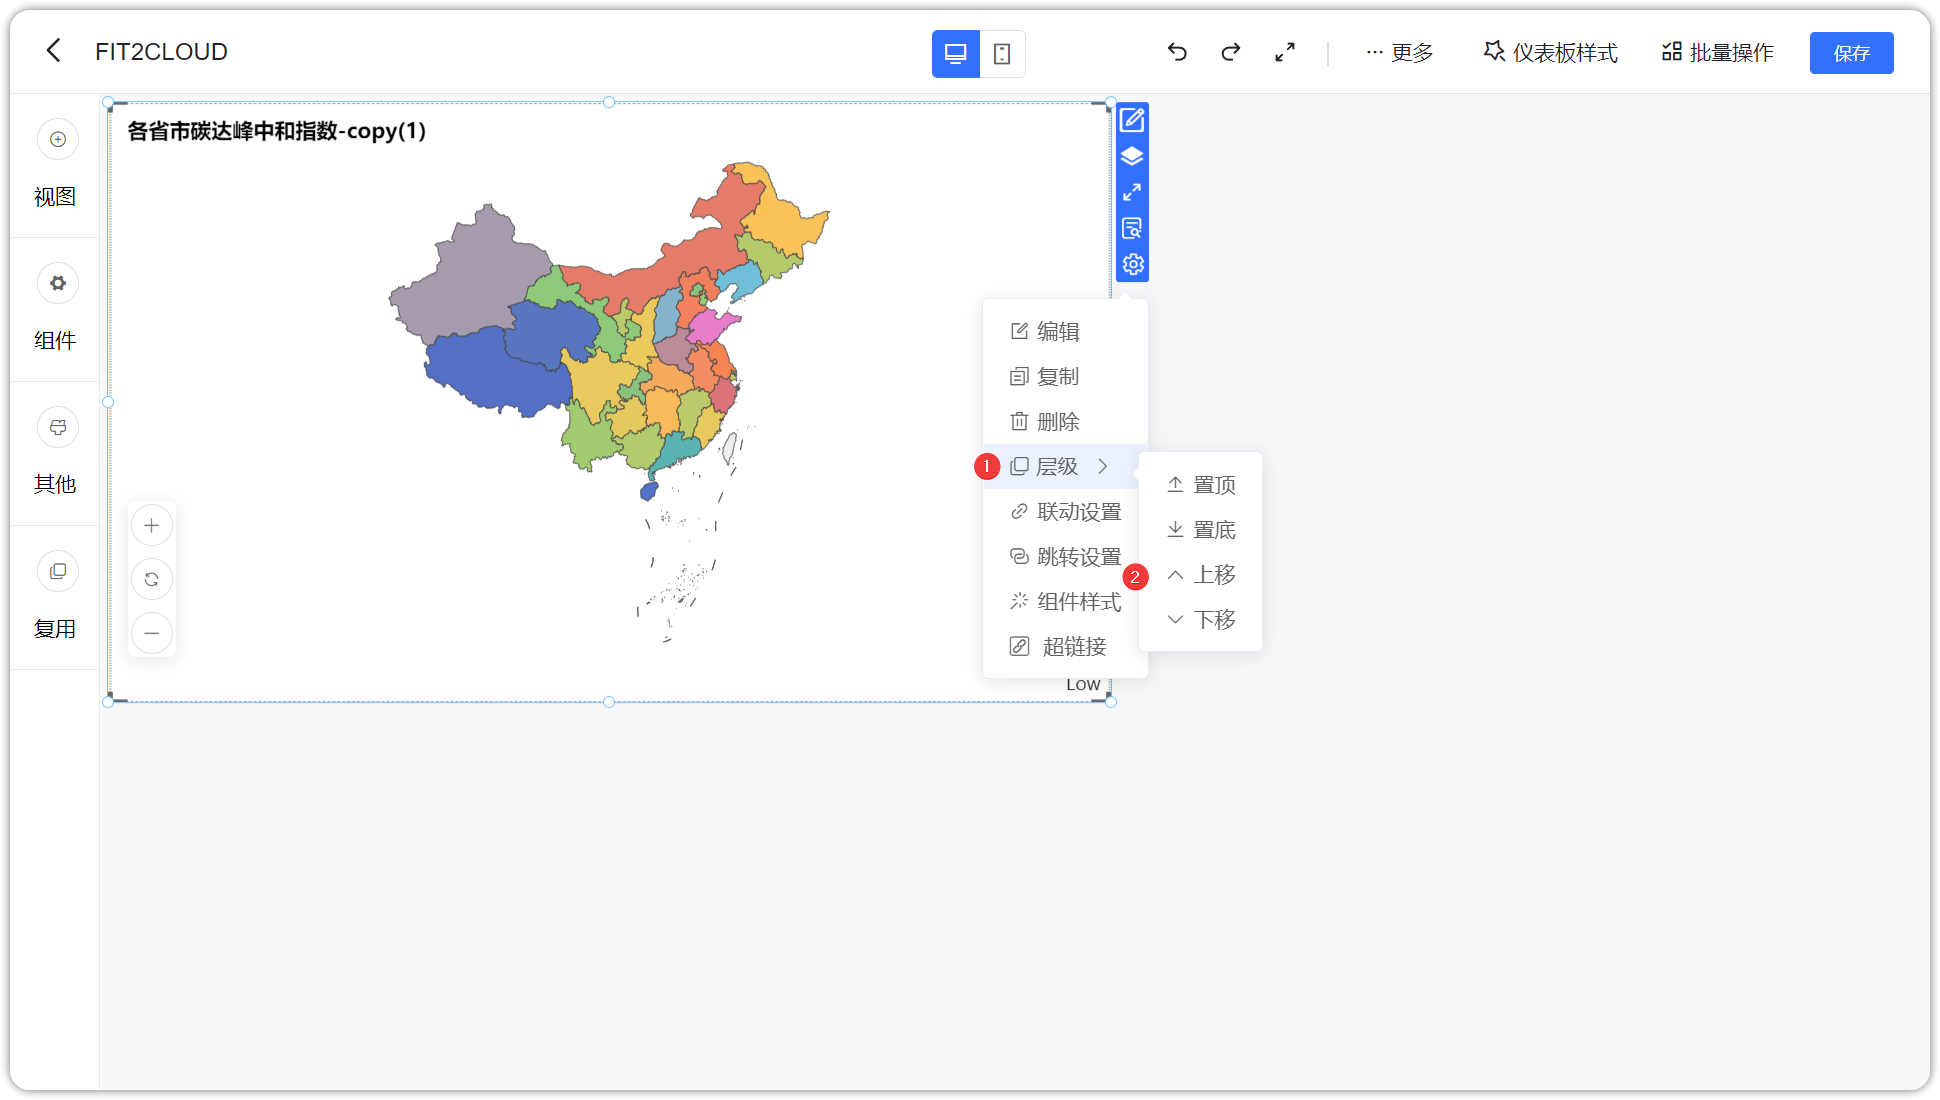The height and width of the screenshot is (1100, 1940).
Task: Select 复制 in context menu
Action: click(x=1065, y=377)
